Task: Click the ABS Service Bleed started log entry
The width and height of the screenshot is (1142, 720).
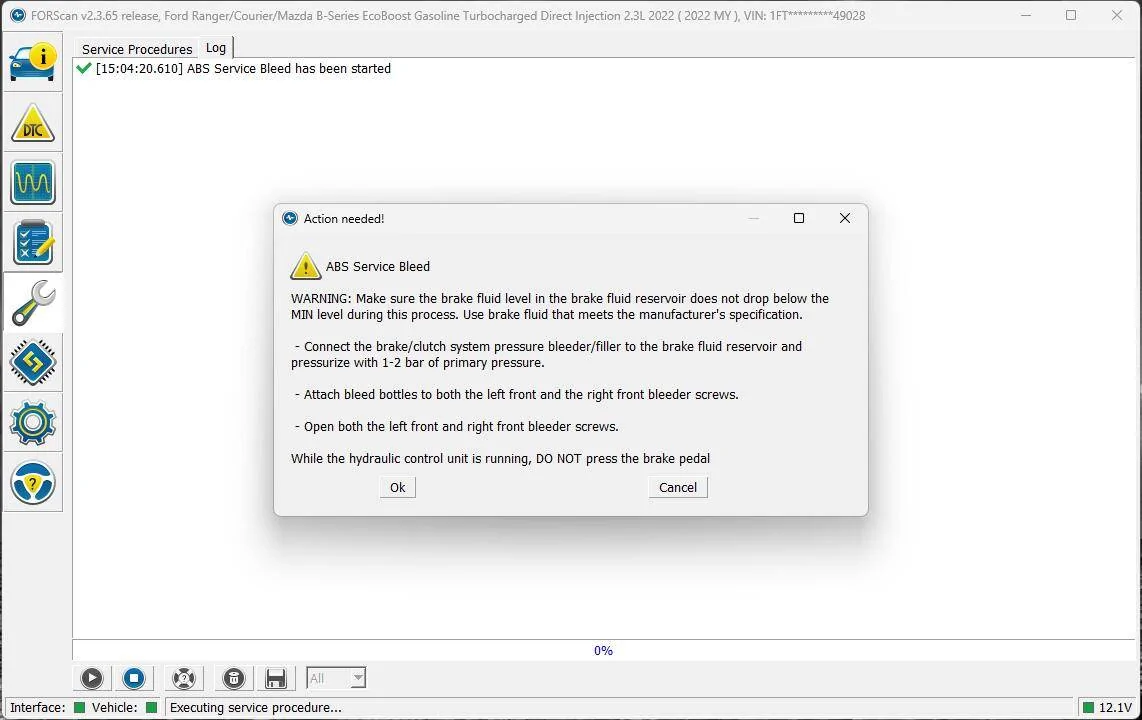Action: [x=243, y=68]
